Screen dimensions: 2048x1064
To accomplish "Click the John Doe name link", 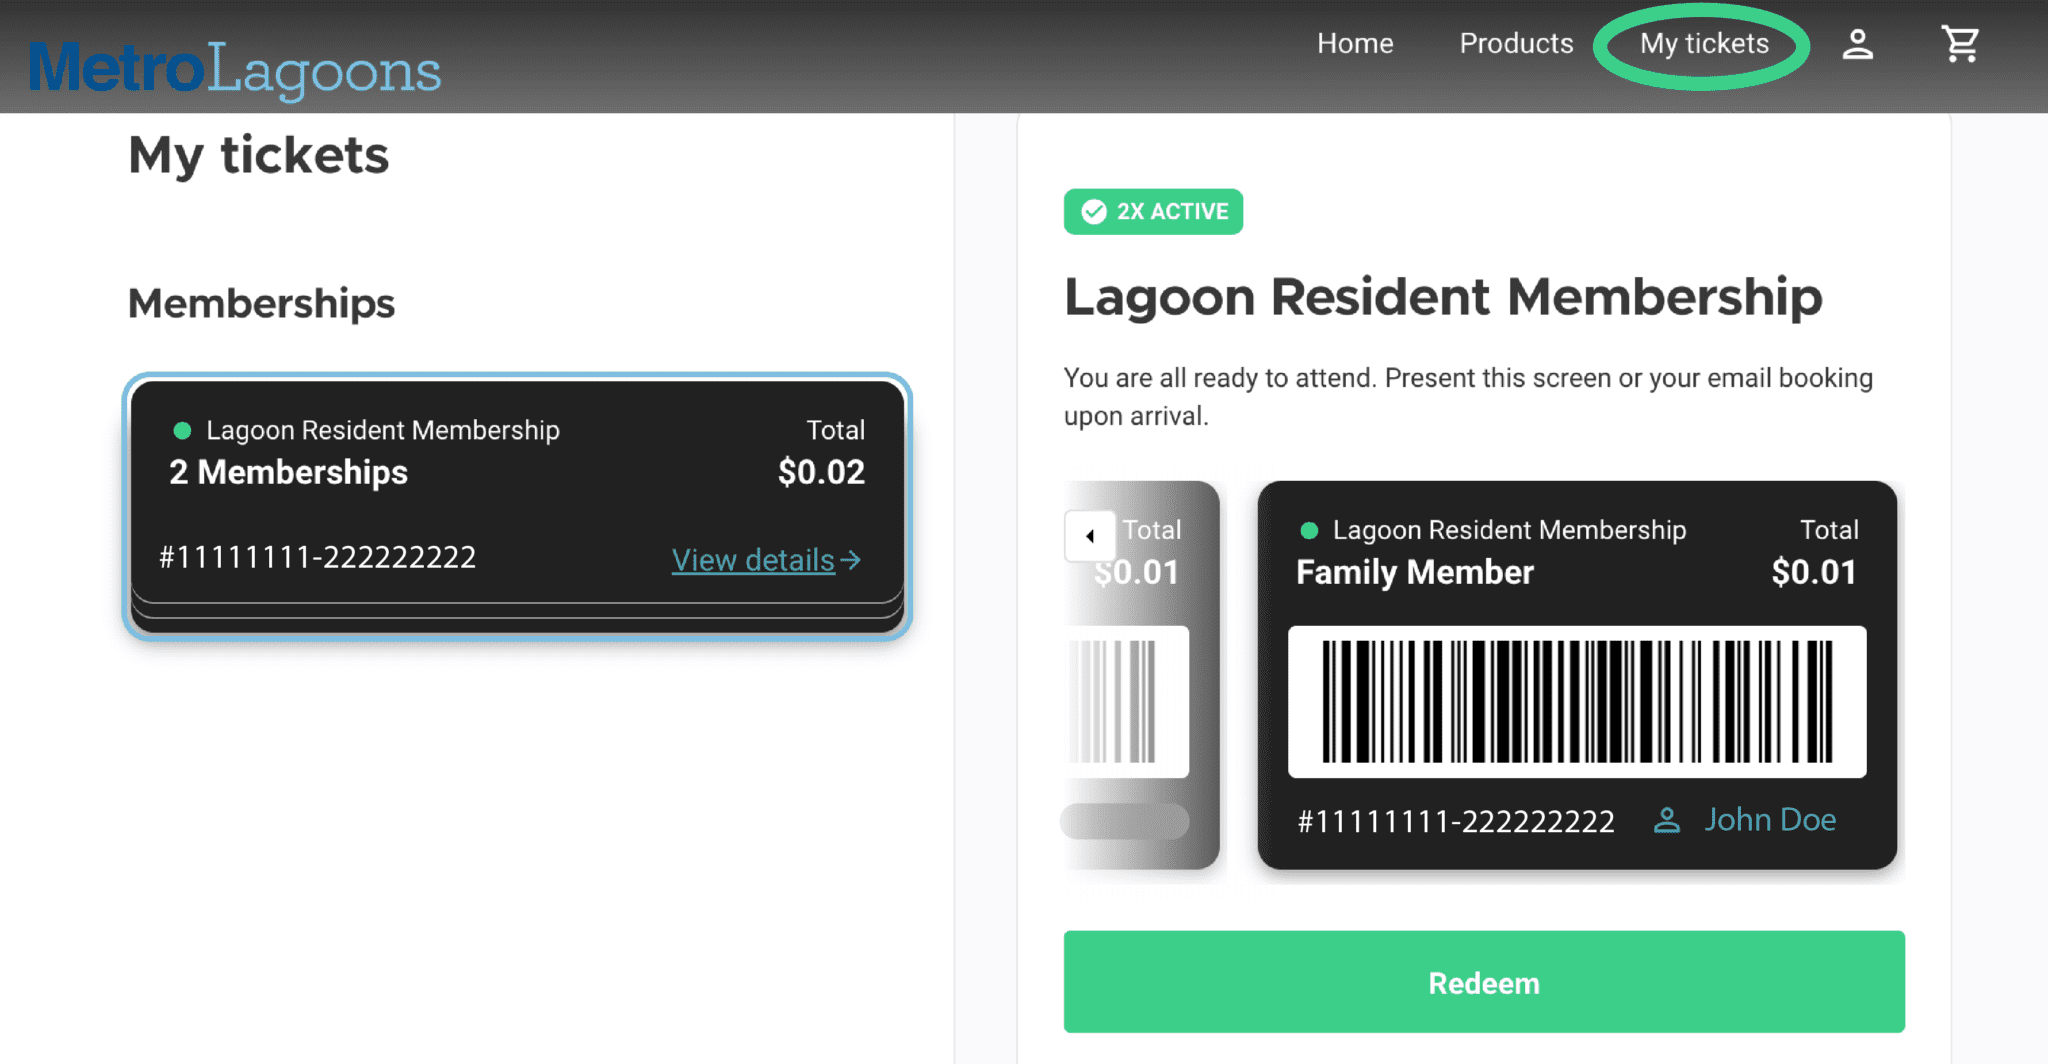I will pyautogui.click(x=1771, y=820).
